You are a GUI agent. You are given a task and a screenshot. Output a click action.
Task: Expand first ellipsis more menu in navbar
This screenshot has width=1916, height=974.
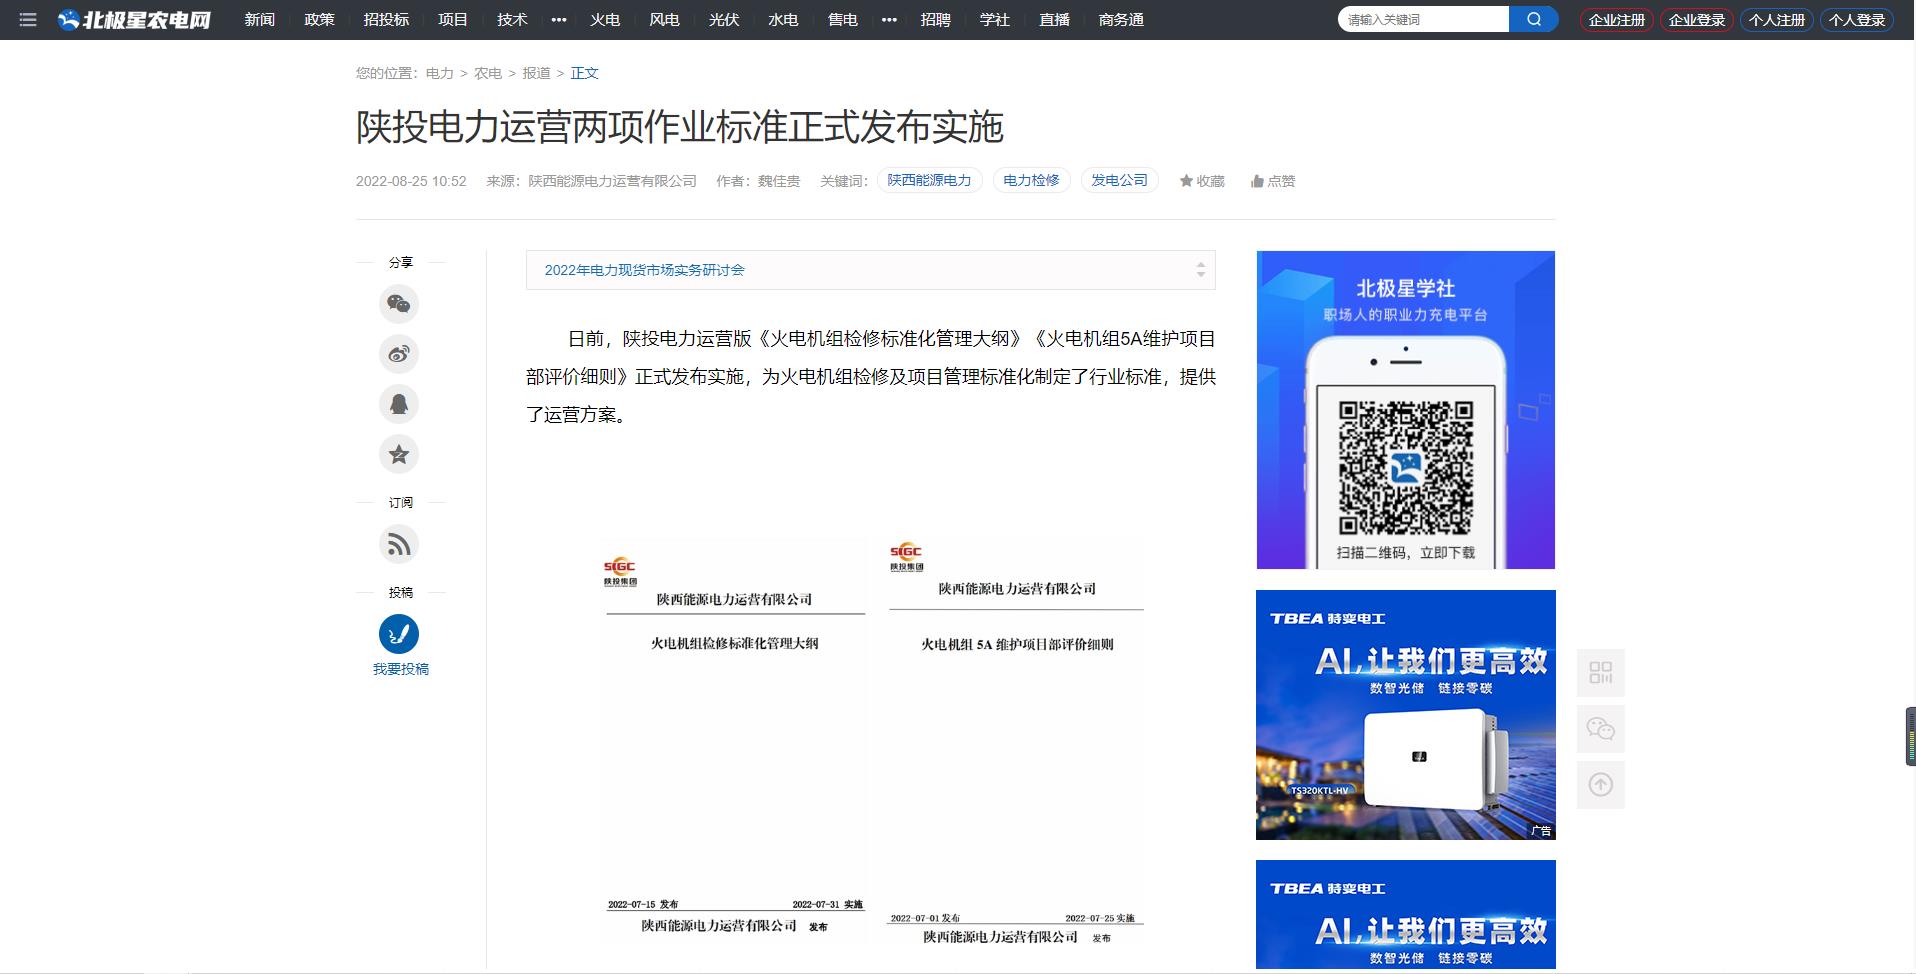[559, 20]
